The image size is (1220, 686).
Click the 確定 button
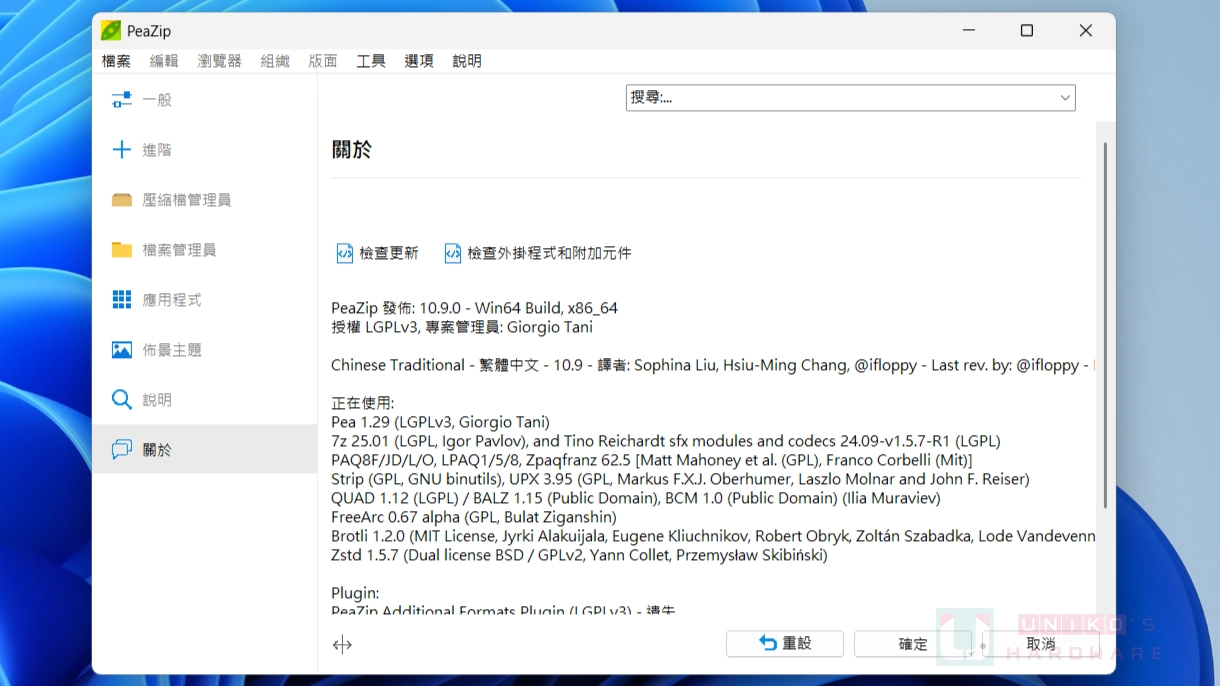(x=913, y=643)
